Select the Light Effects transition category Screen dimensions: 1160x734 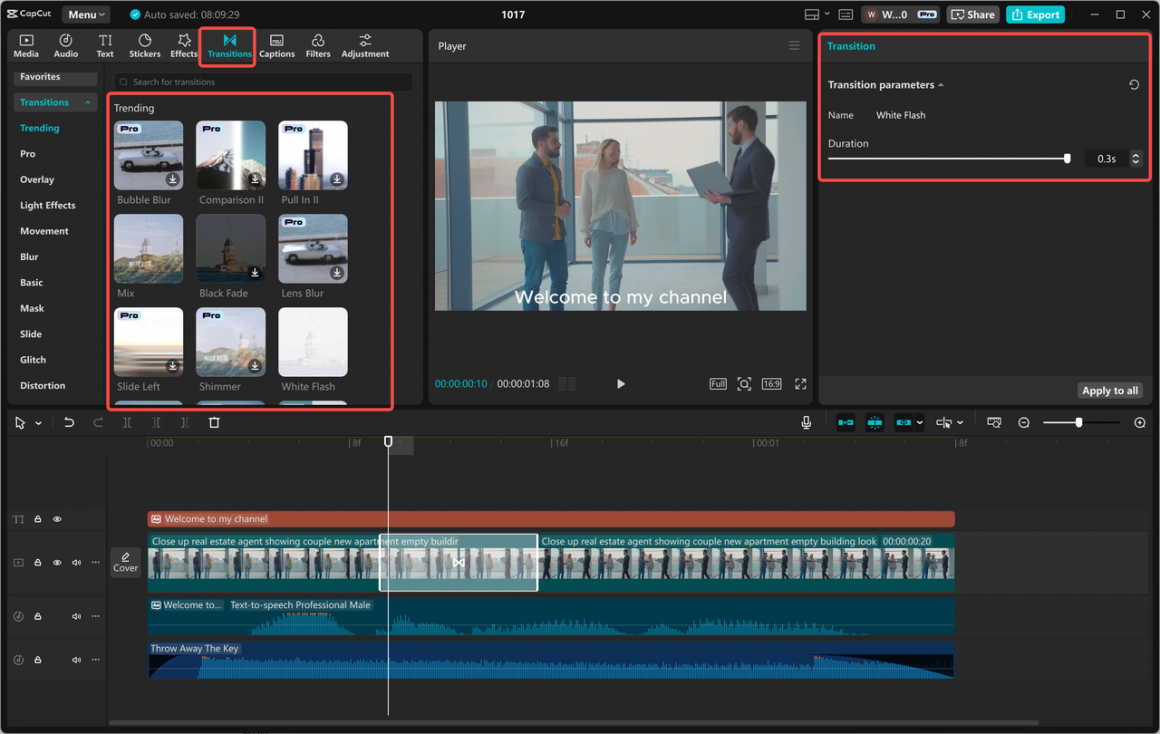pyautogui.click(x=47, y=205)
